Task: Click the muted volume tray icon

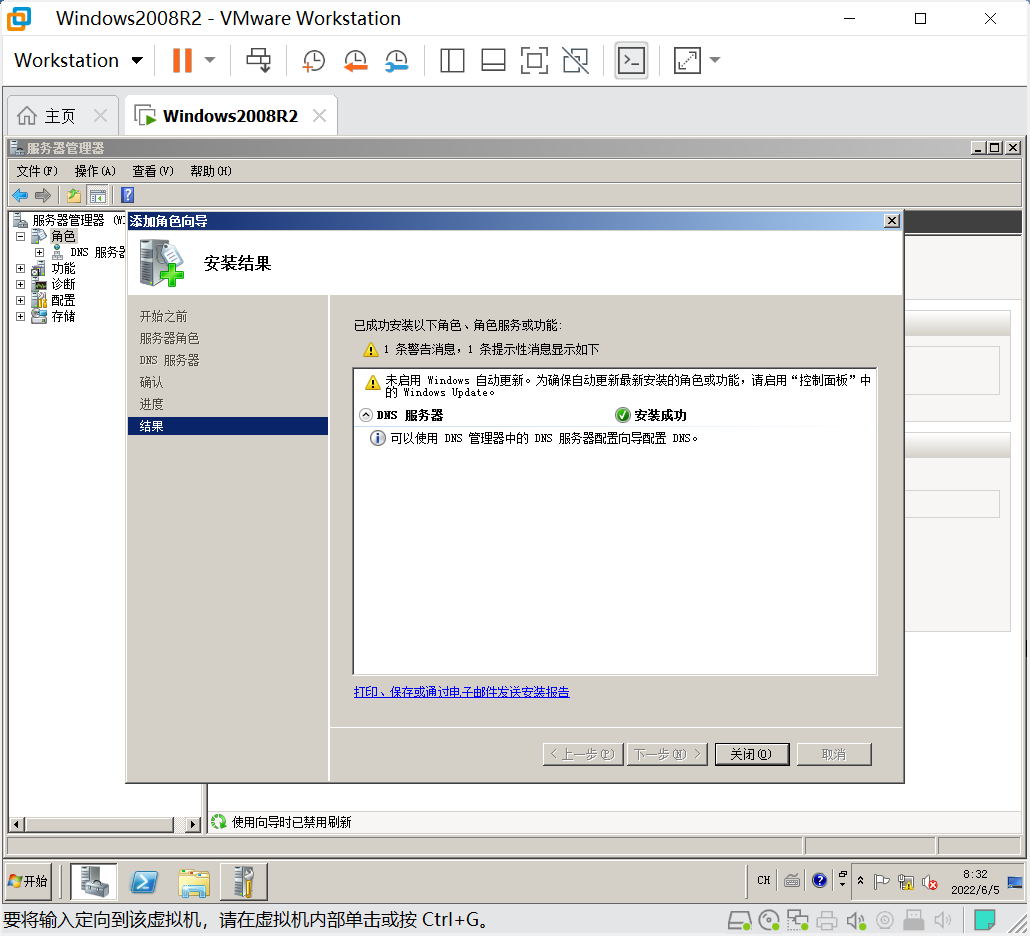Action: 929,881
